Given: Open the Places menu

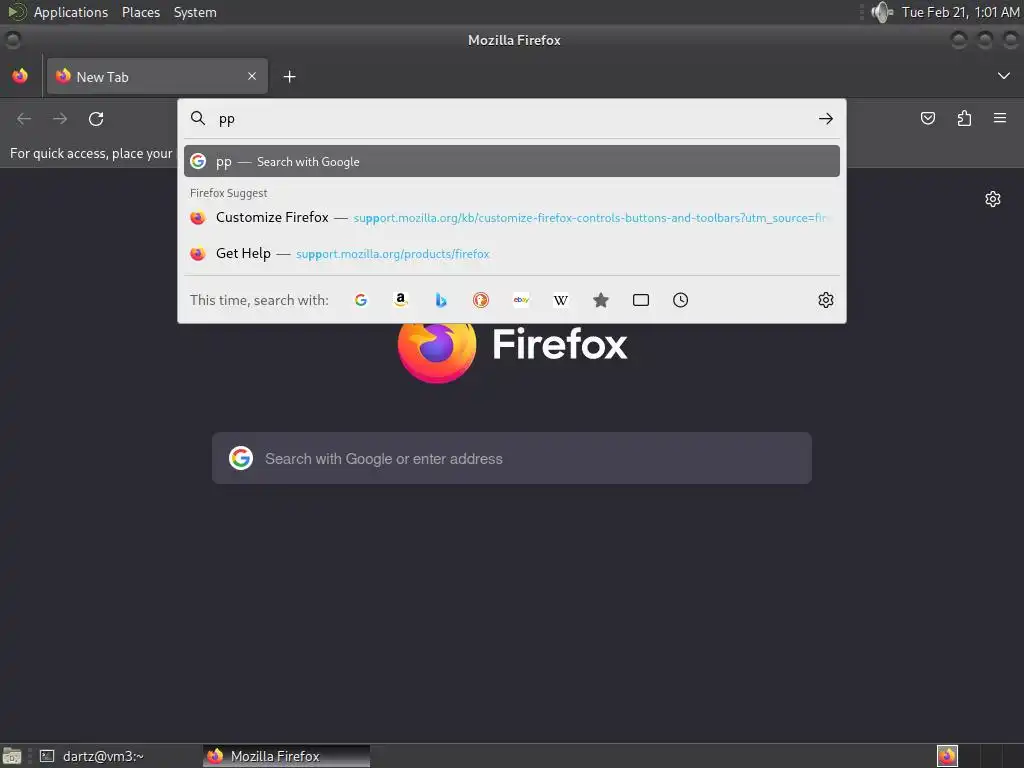Looking at the screenshot, I should (141, 12).
